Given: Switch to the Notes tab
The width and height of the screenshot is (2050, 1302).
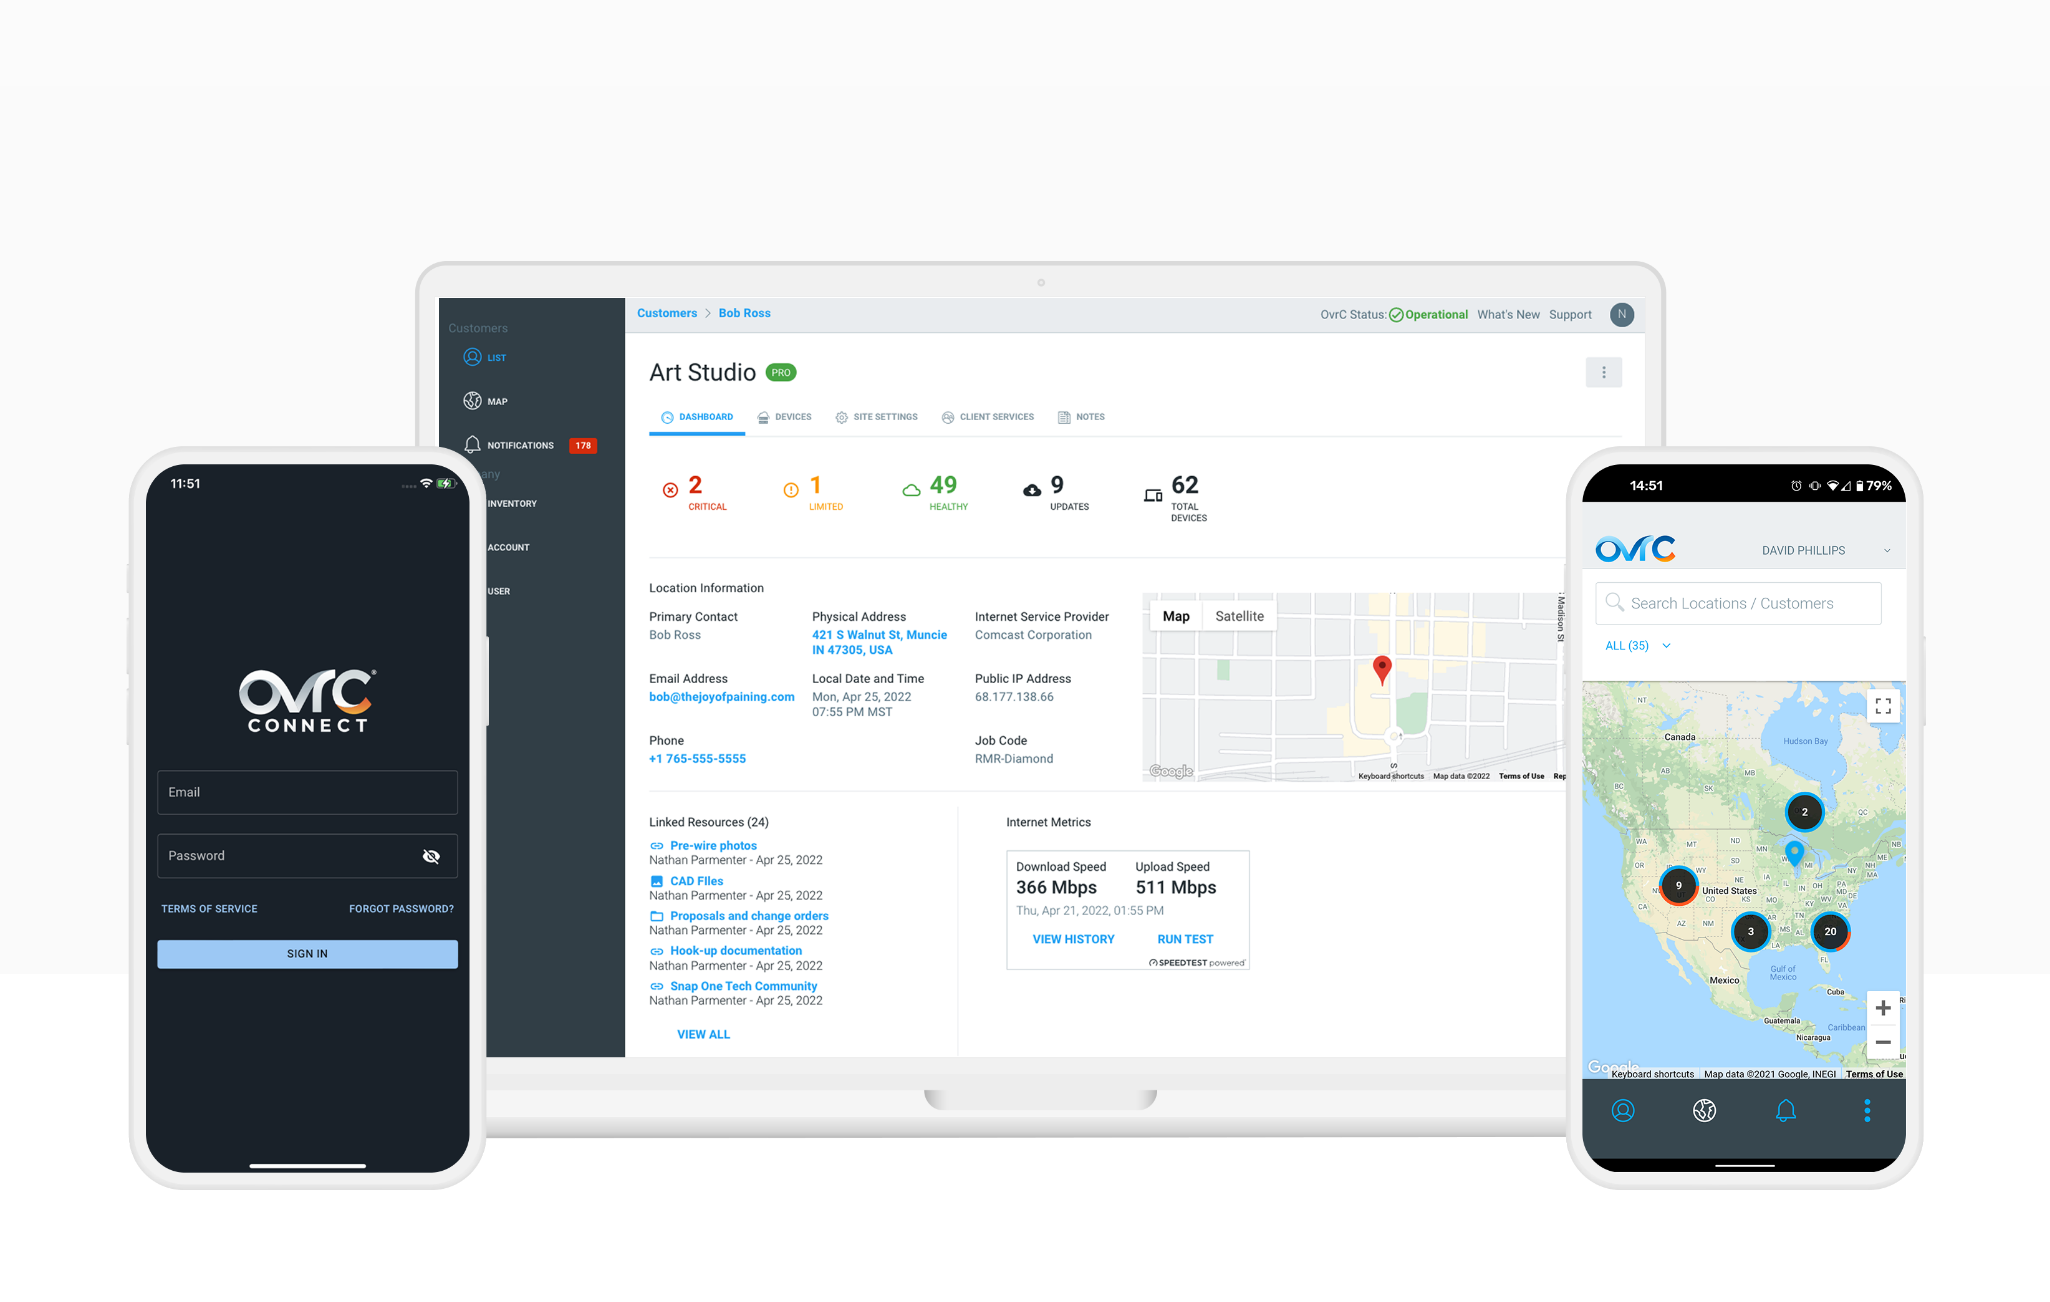Looking at the screenshot, I should pos(1086,416).
